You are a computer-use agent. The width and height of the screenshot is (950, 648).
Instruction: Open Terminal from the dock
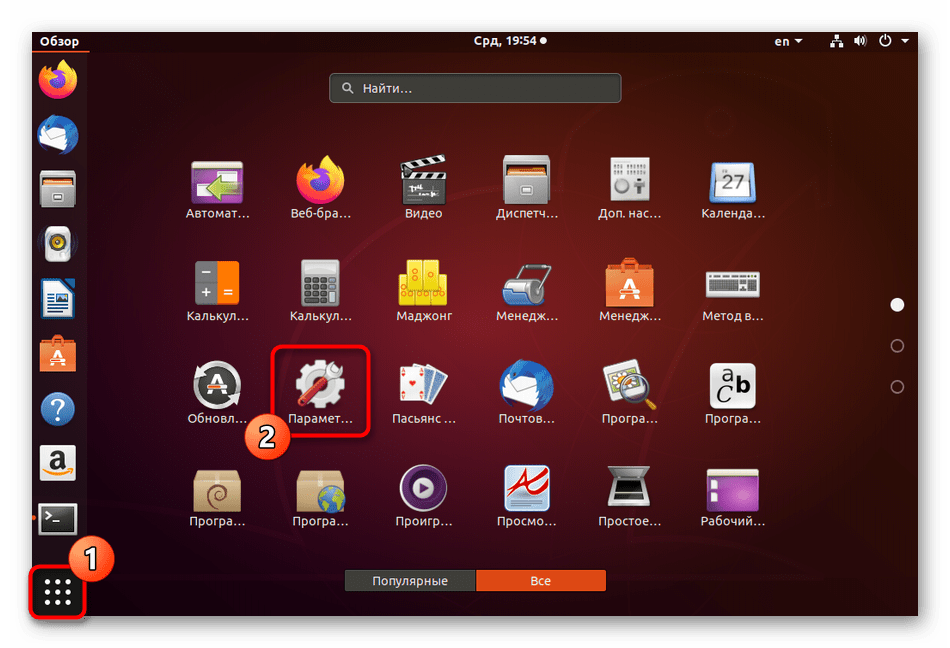58,518
